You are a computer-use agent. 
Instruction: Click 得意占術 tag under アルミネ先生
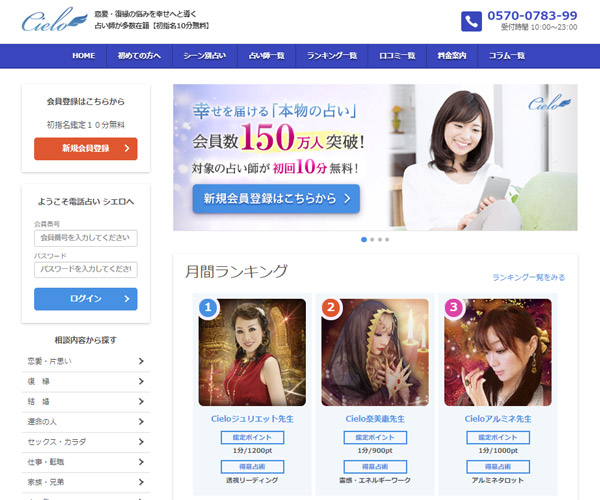coord(498,467)
